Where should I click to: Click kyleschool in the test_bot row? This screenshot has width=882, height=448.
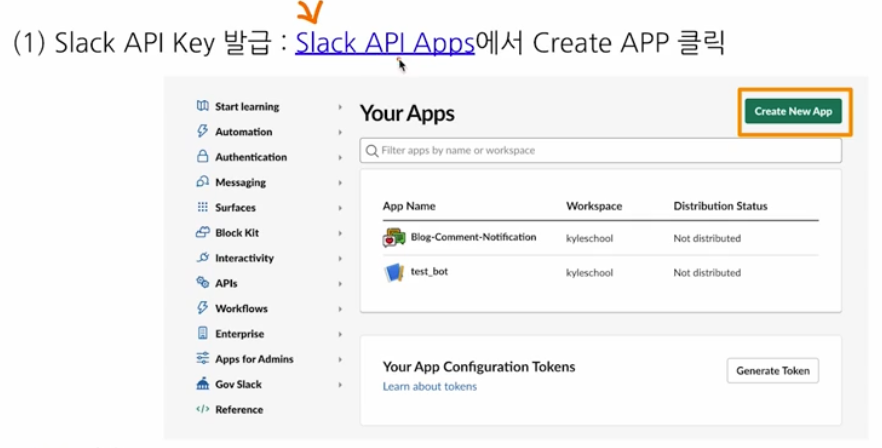tap(590, 273)
